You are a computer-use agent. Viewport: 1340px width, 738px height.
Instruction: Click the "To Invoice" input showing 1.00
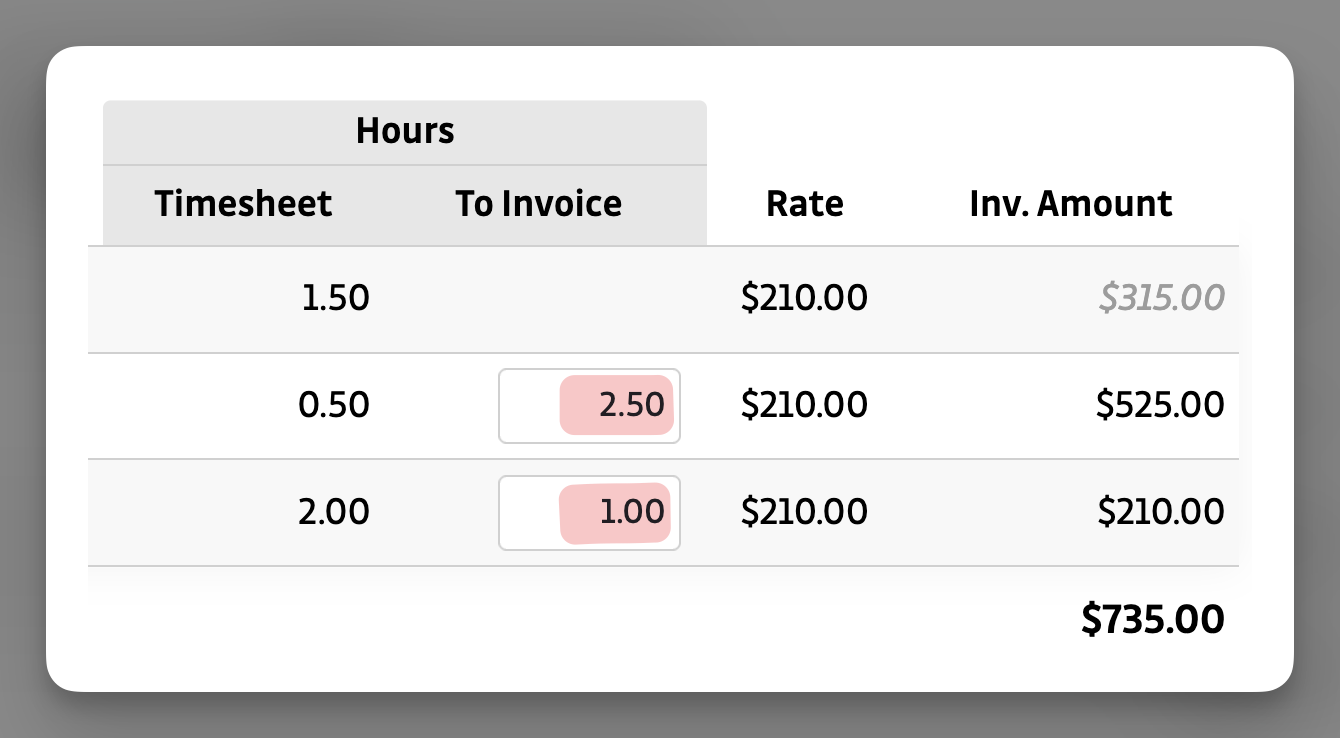pos(589,512)
